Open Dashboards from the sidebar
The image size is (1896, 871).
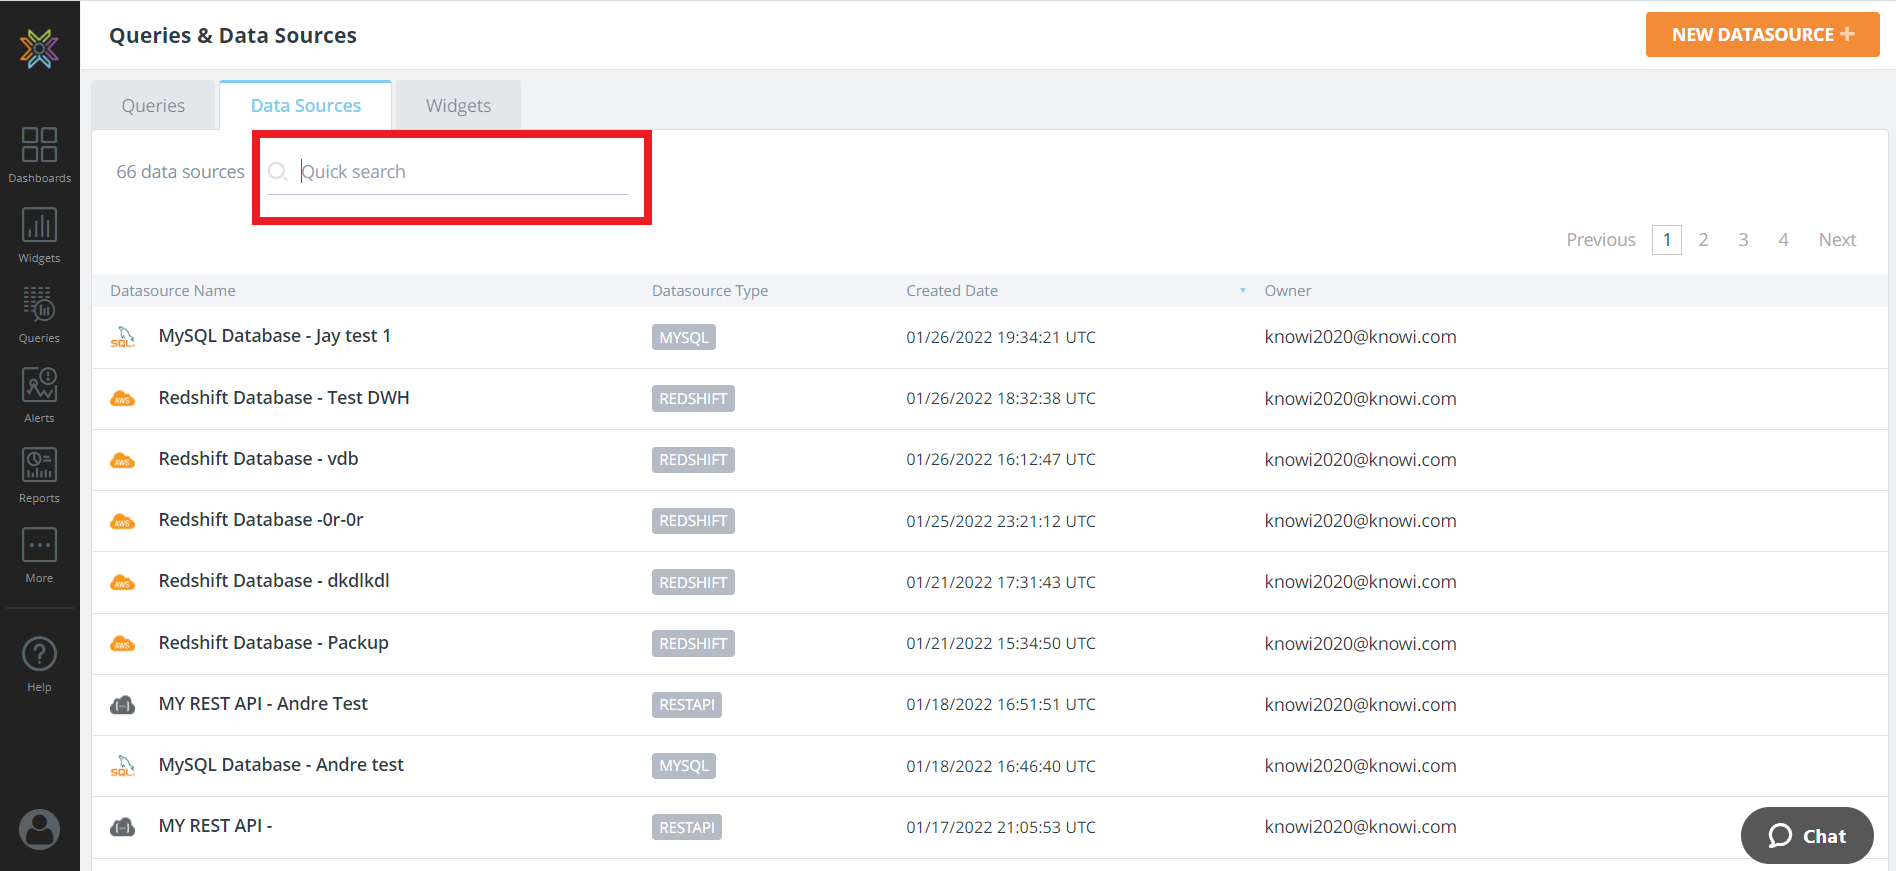point(39,155)
